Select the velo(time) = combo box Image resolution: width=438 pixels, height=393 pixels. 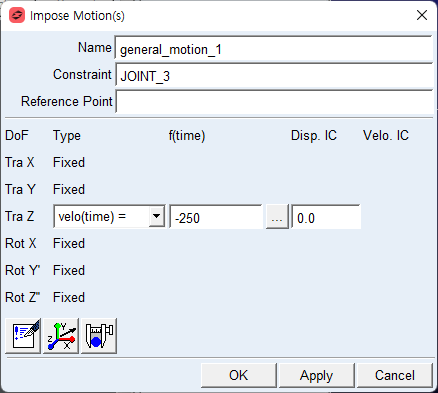point(109,217)
